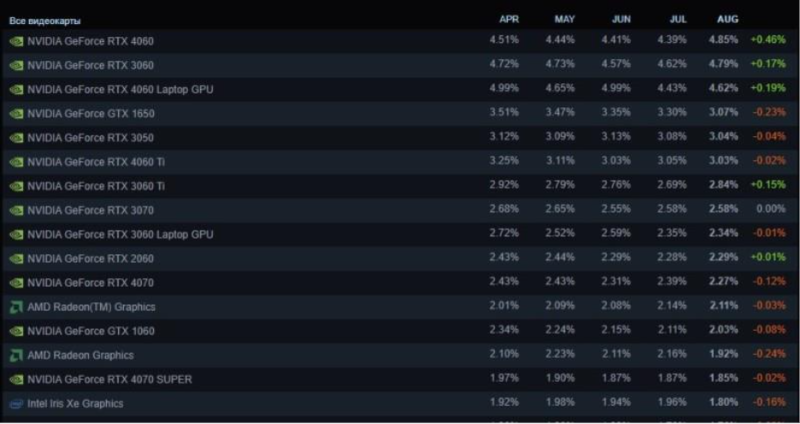The height and width of the screenshot is (424, 800).
Task: Click the AUG column header
Action: tap(727, 20)
